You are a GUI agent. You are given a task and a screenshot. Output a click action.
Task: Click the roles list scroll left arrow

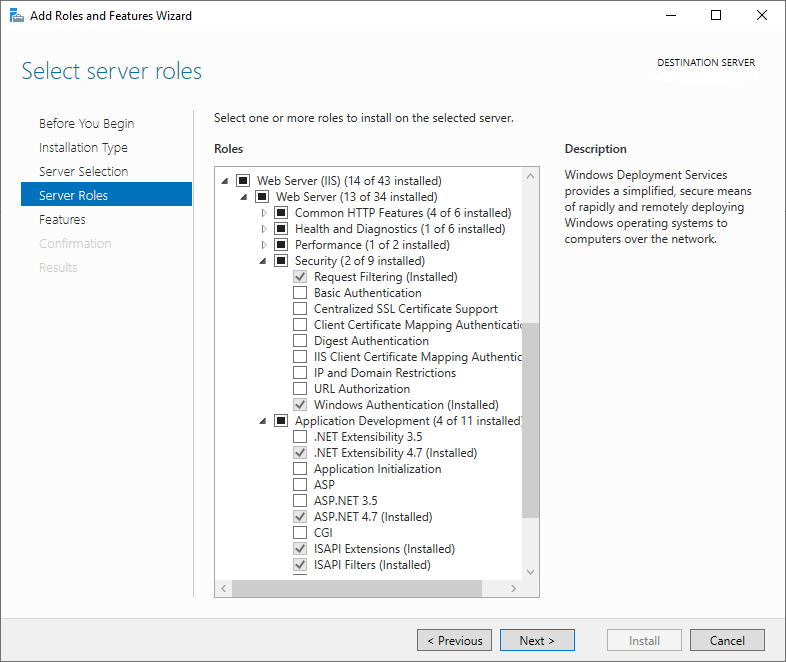pyautogui.click(x=224, y=588)
